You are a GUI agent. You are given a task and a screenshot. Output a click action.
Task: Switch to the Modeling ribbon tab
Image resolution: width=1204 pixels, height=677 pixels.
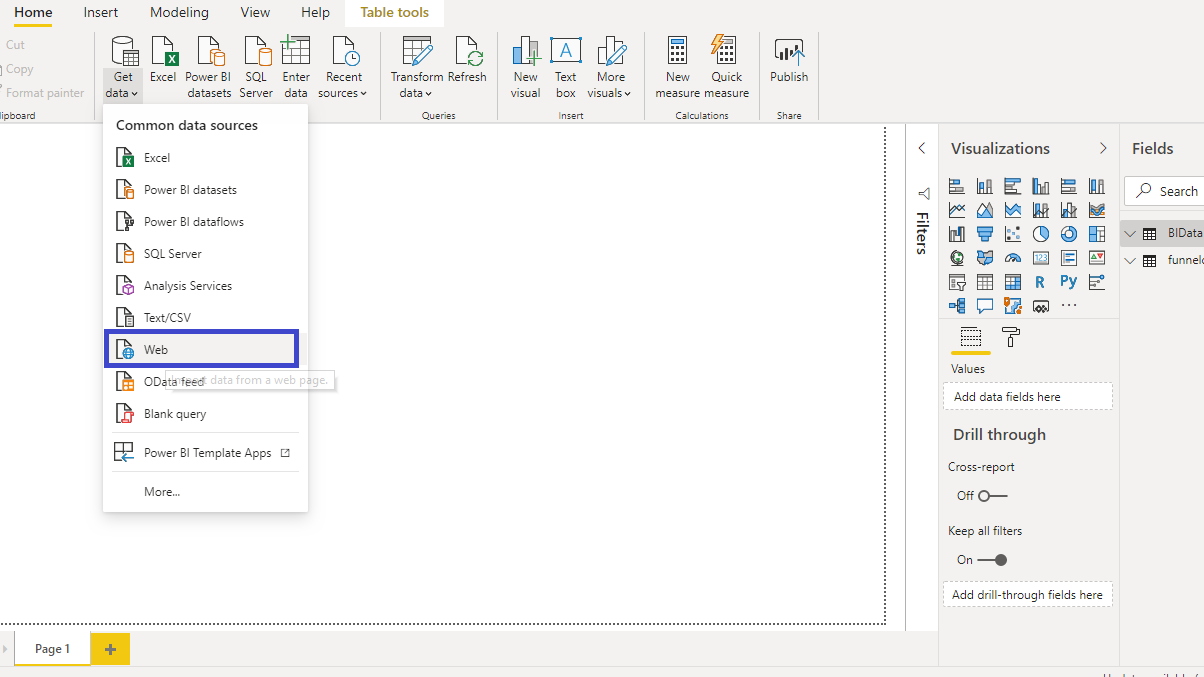coord(179,13)
